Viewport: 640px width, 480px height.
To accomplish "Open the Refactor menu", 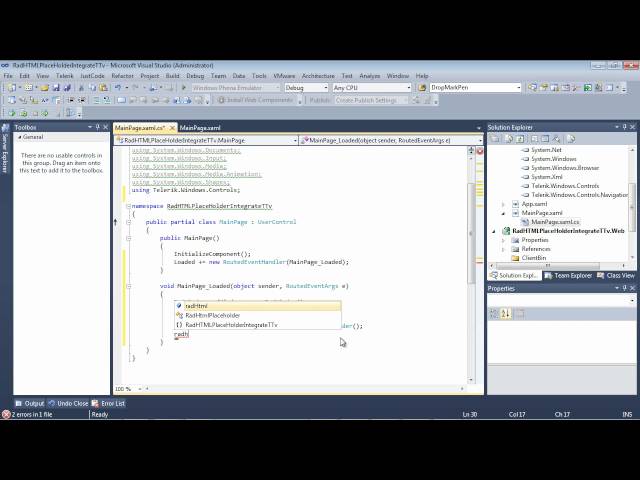I will [122, 76].
